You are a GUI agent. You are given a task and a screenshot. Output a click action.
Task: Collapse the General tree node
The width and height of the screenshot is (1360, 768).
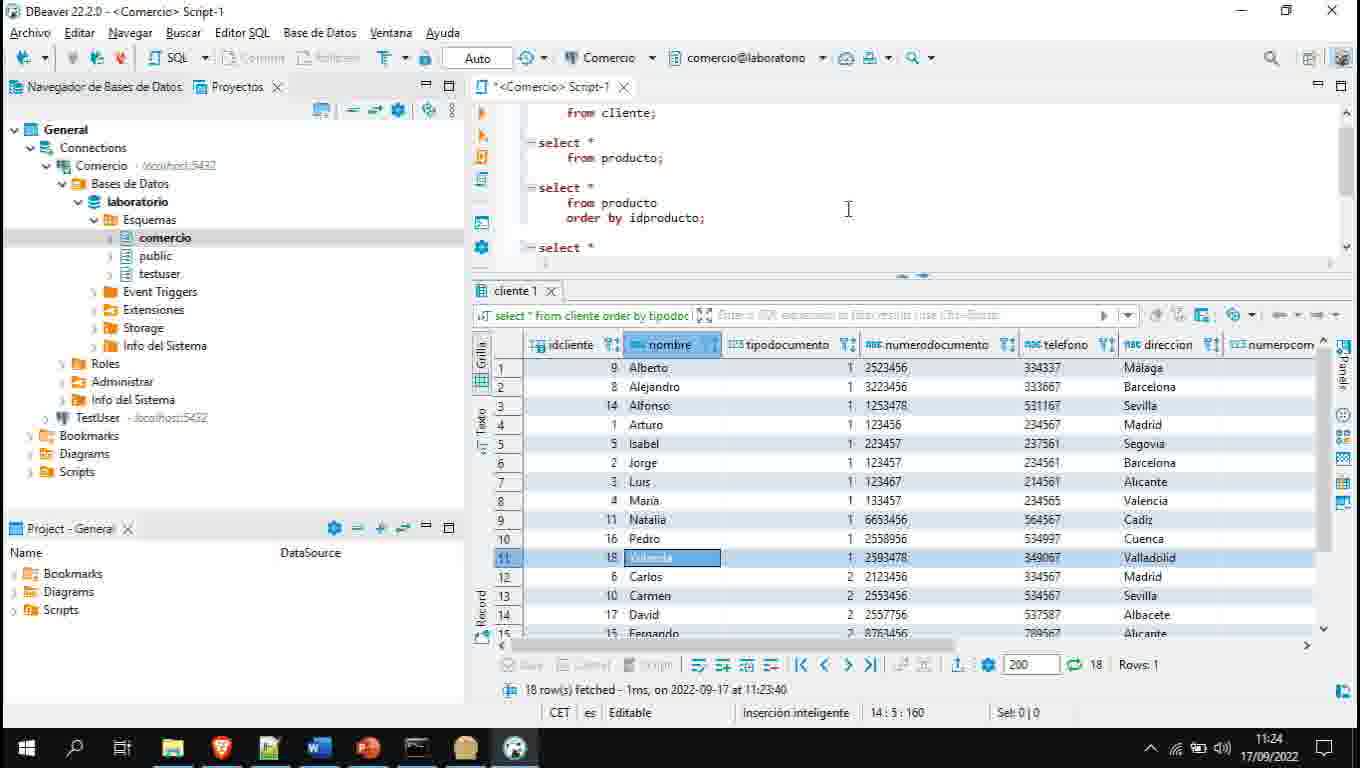coord(15,130)
